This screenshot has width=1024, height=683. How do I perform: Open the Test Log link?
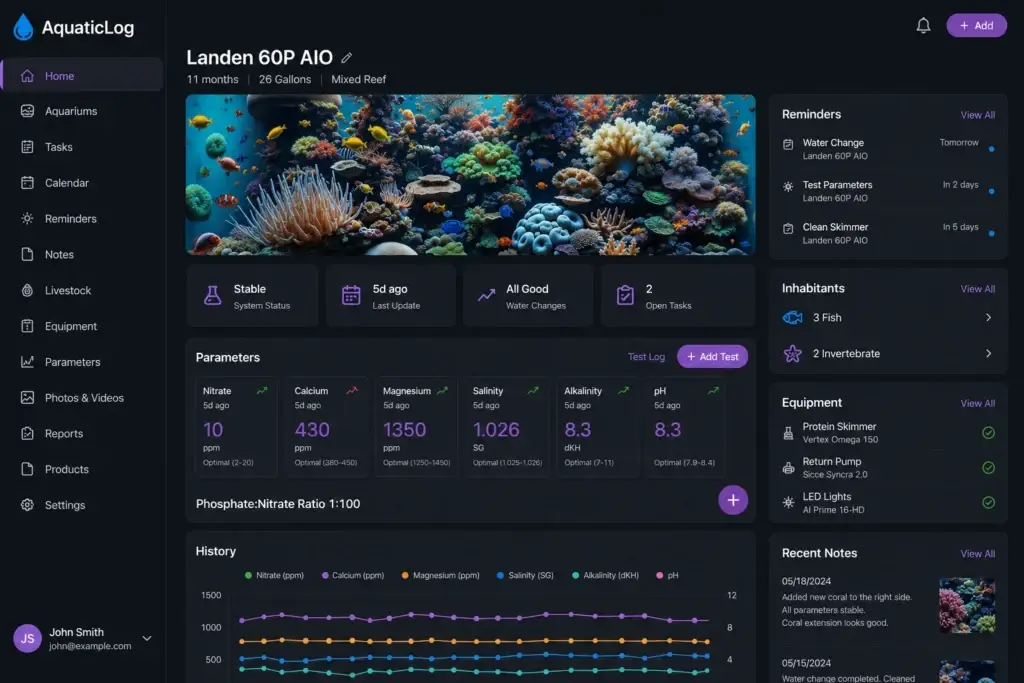646,357
